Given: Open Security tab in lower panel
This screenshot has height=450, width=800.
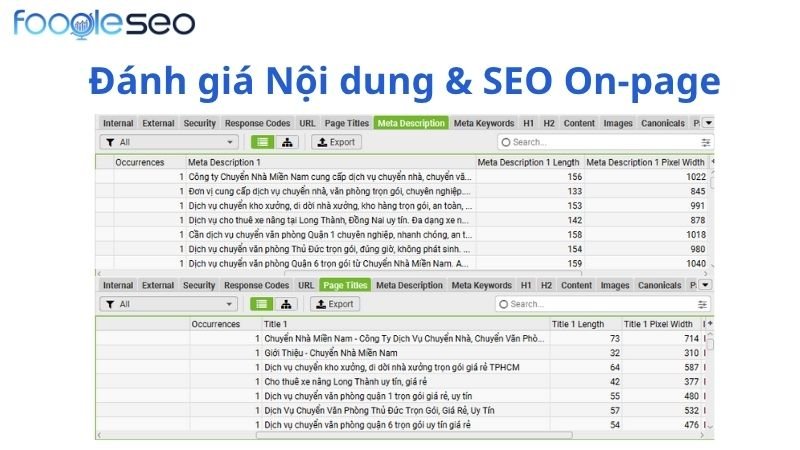Looking at the screenshot, I should point(199,285).
